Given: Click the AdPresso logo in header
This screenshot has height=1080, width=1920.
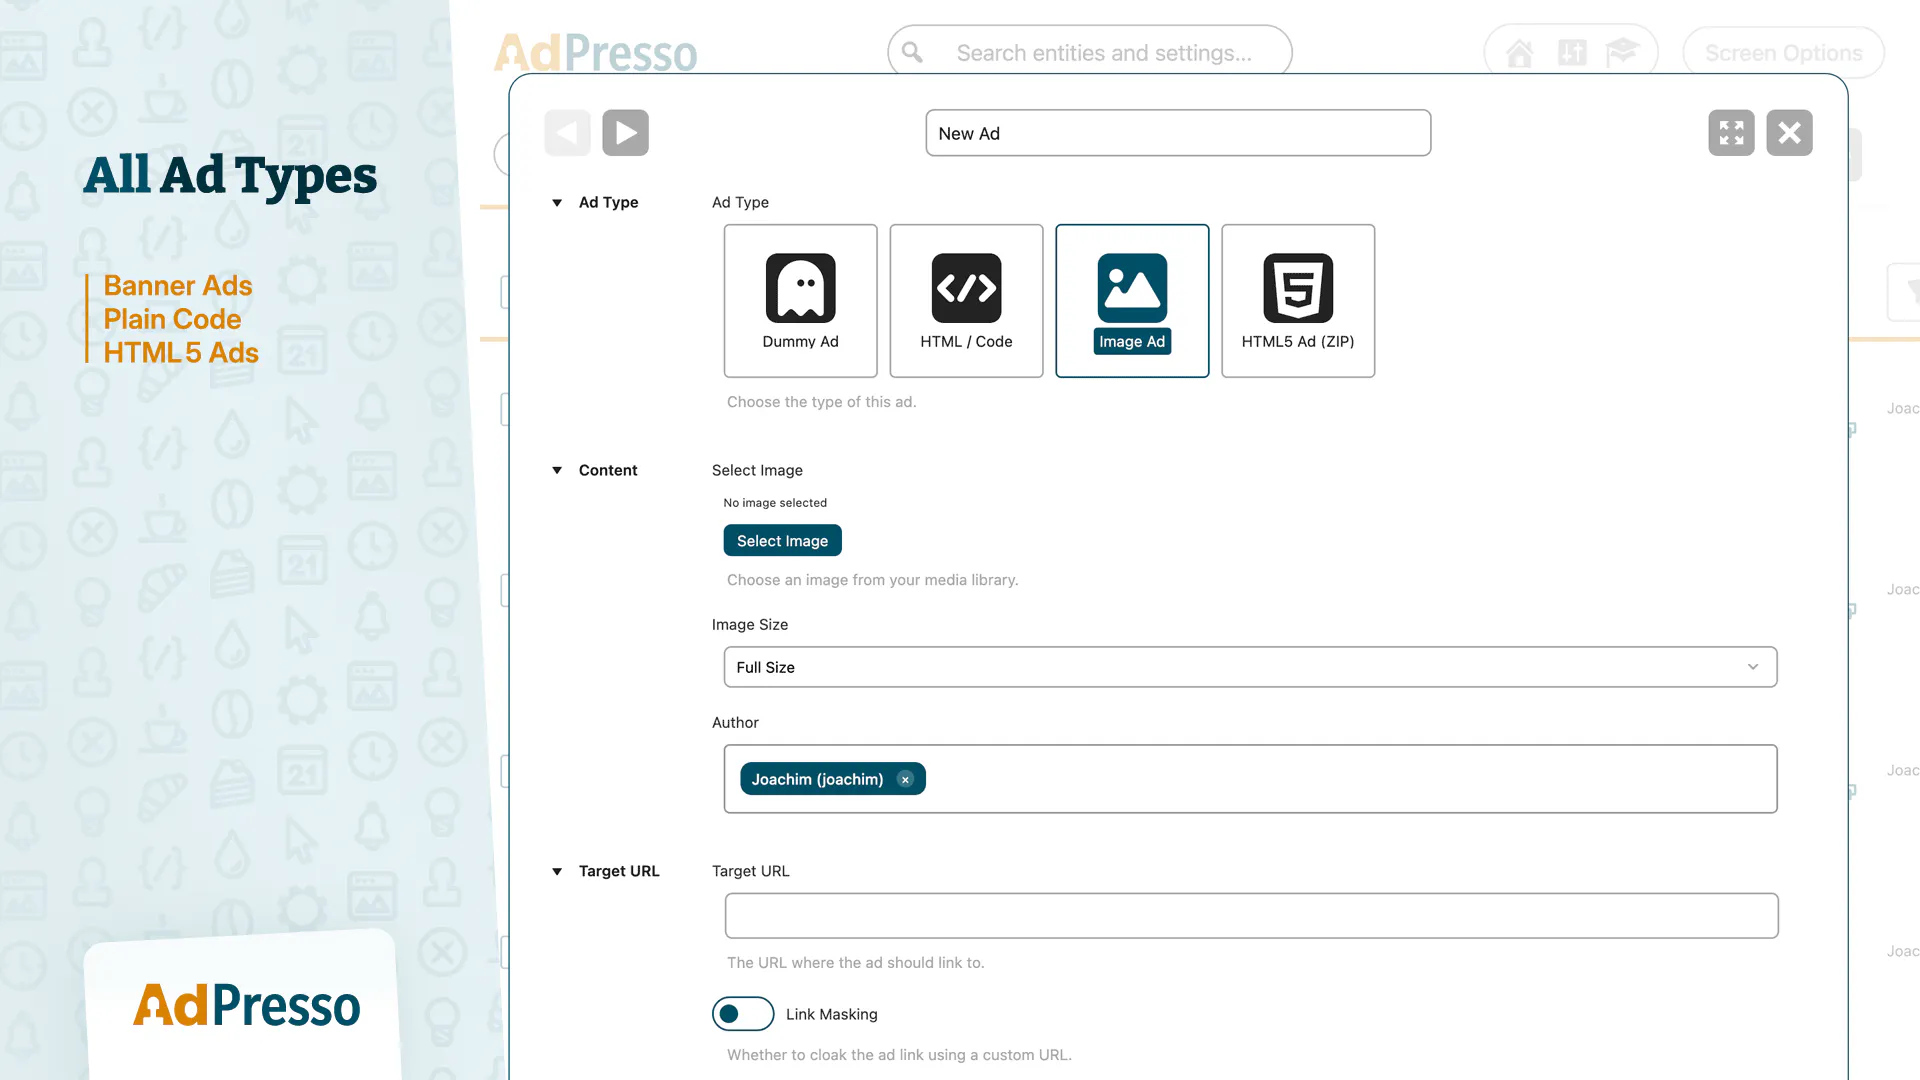Looking at the screenshot, I should pos(596,53).
